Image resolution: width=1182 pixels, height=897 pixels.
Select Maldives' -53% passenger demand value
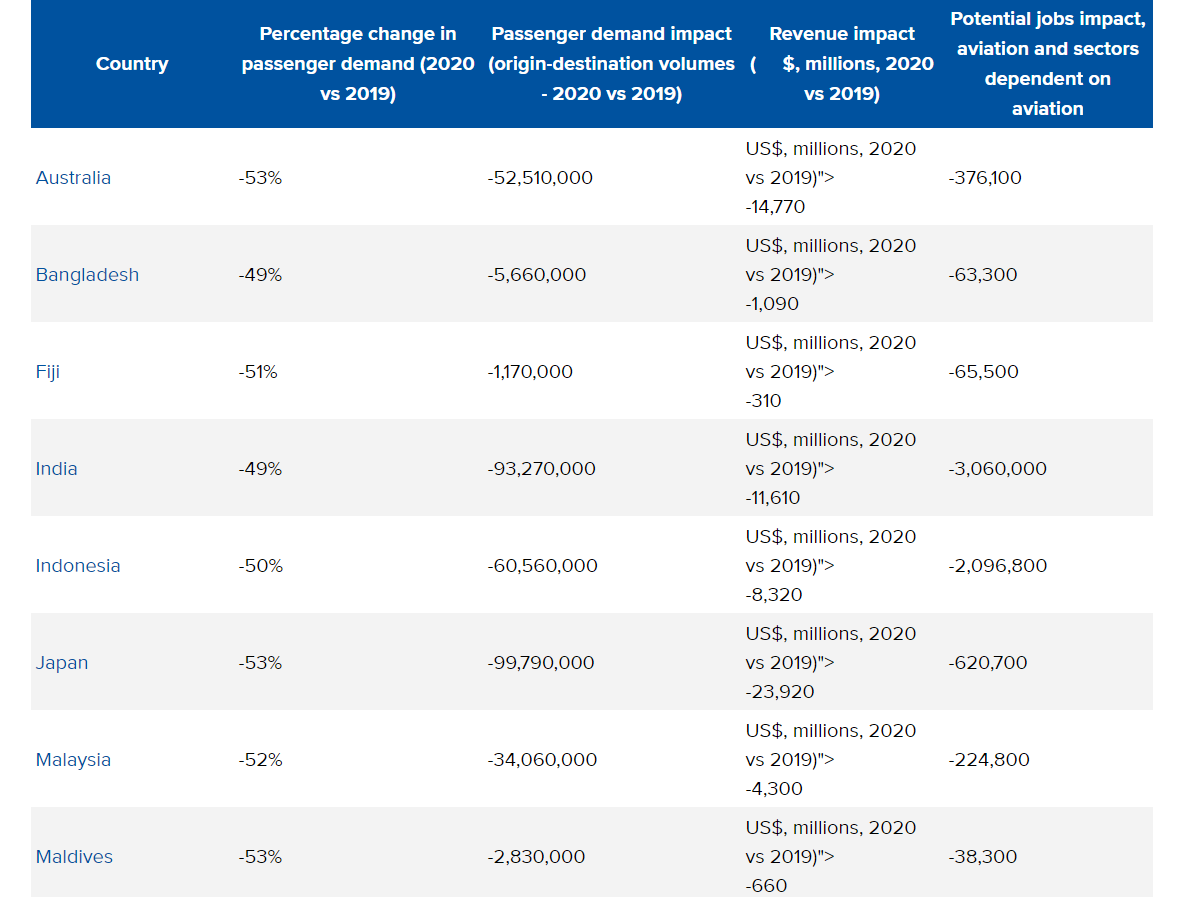tap(260, 857)
